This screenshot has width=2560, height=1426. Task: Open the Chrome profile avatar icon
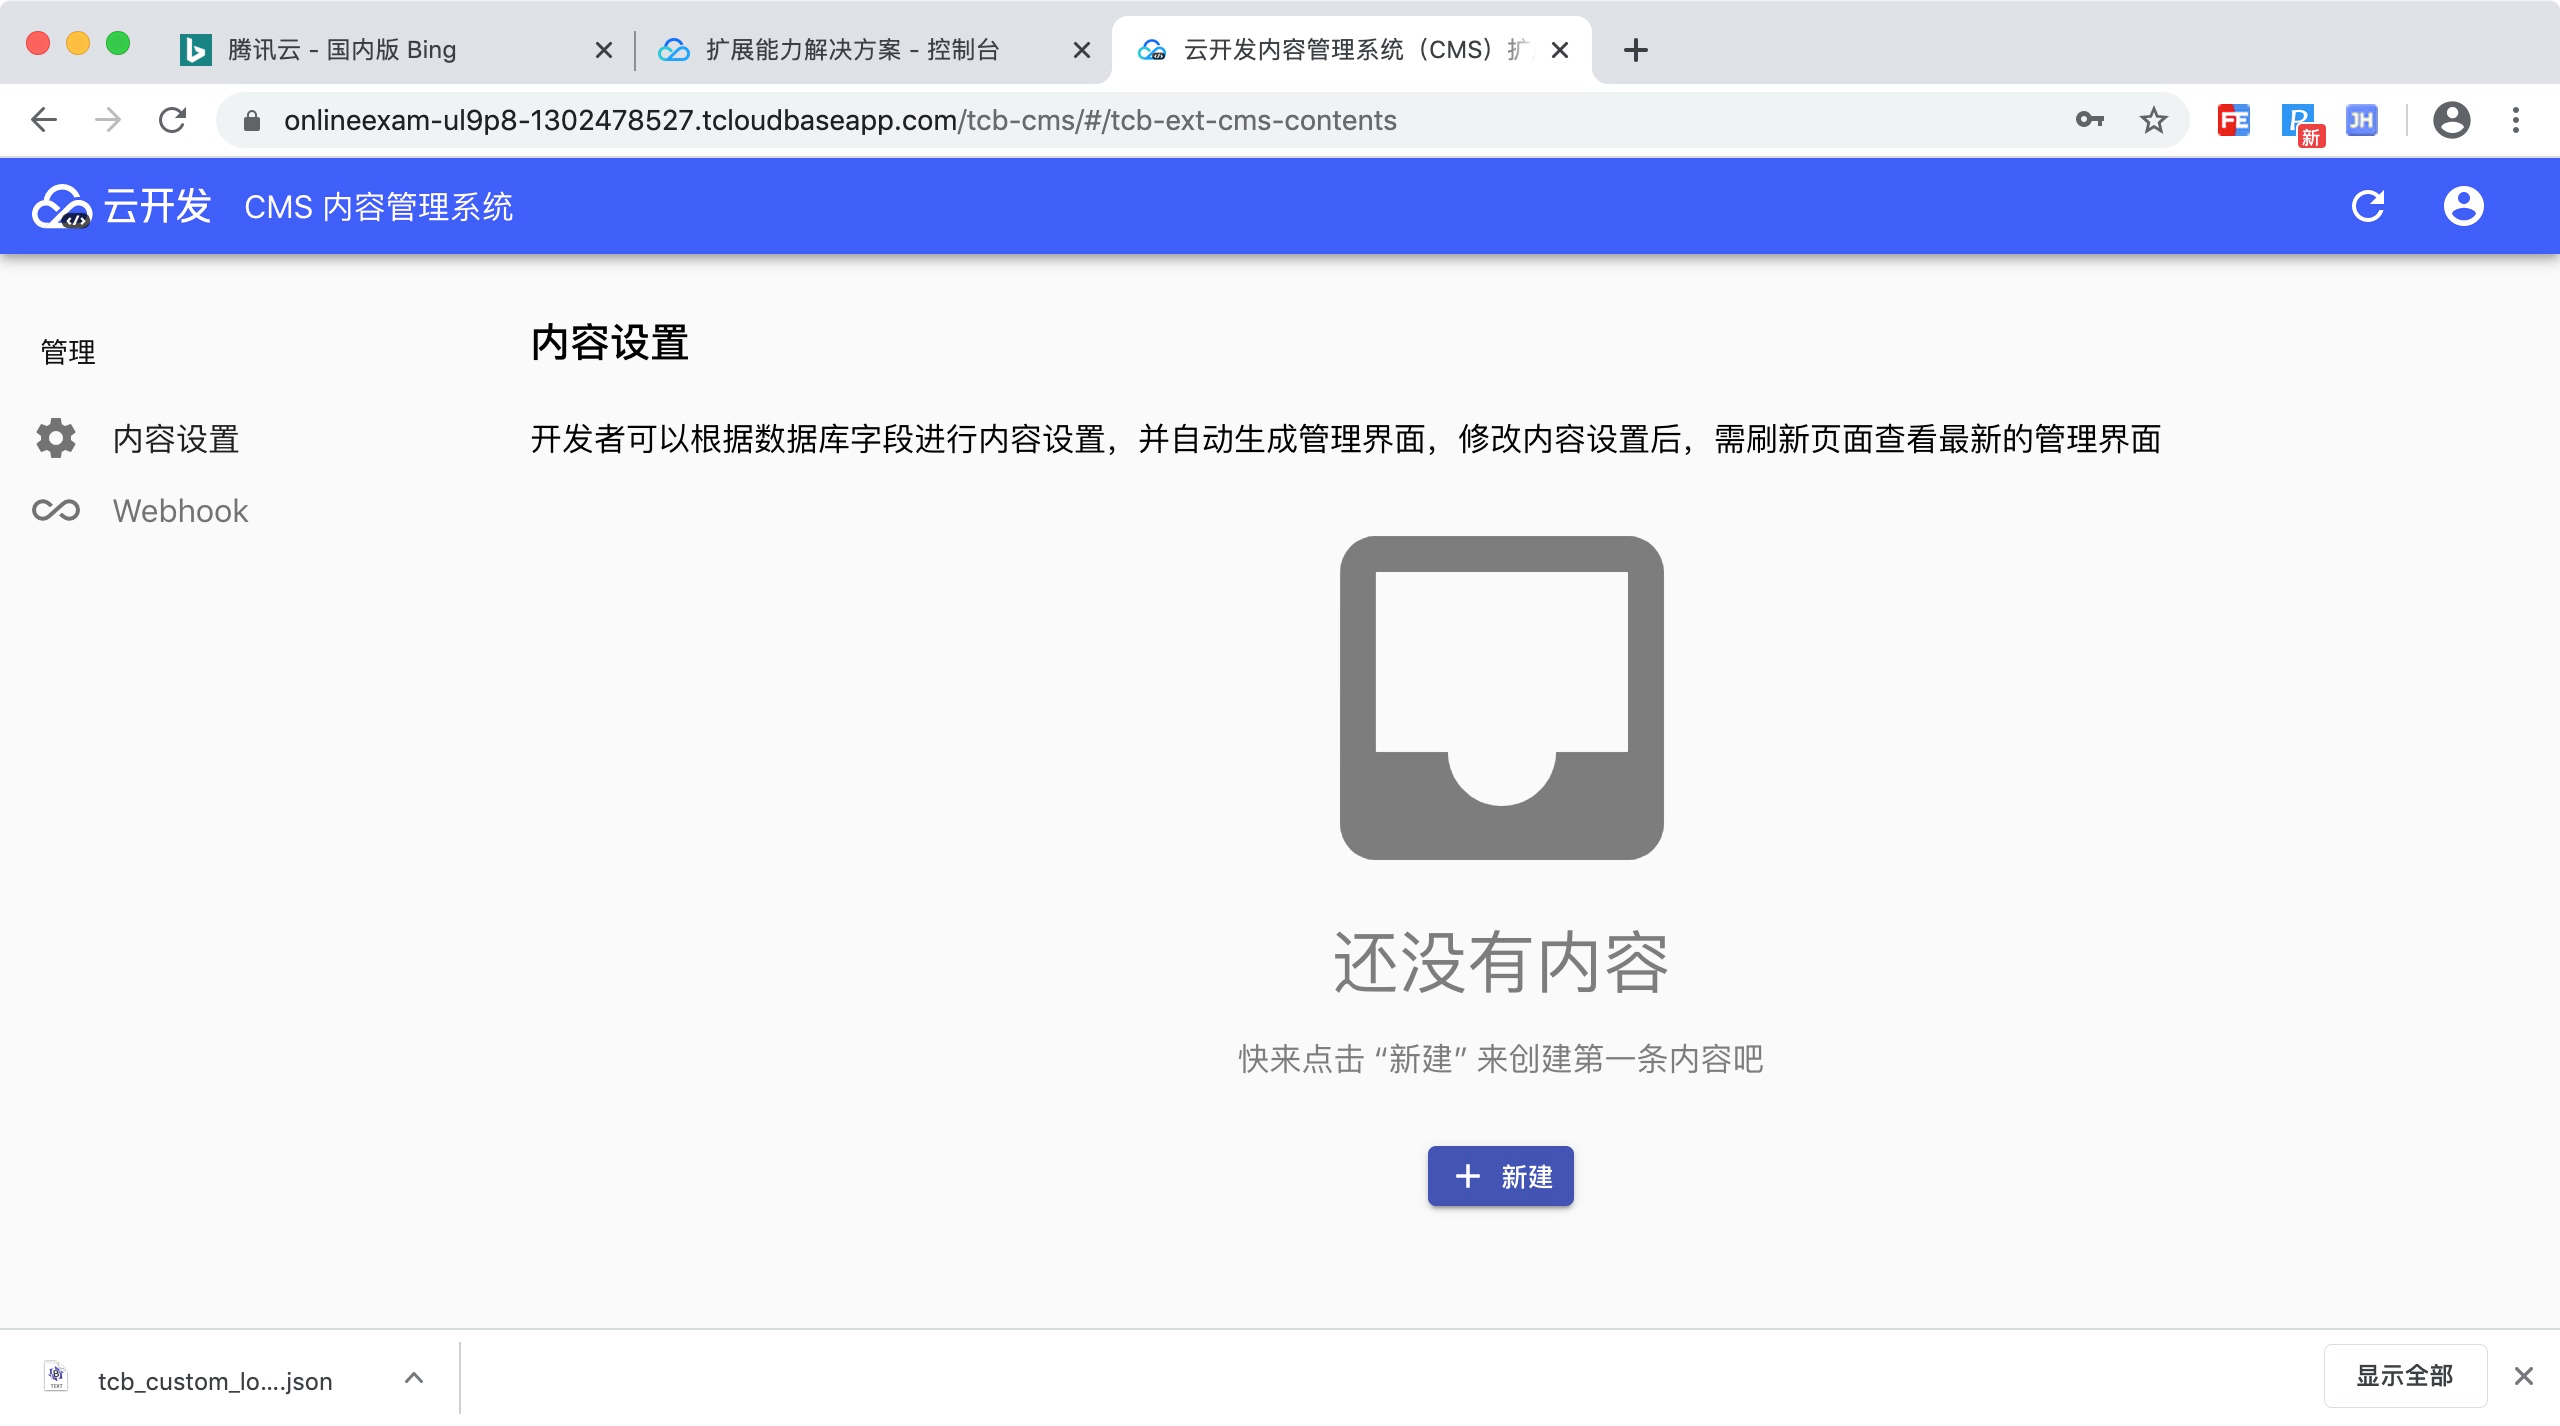tap(2451, 121)
